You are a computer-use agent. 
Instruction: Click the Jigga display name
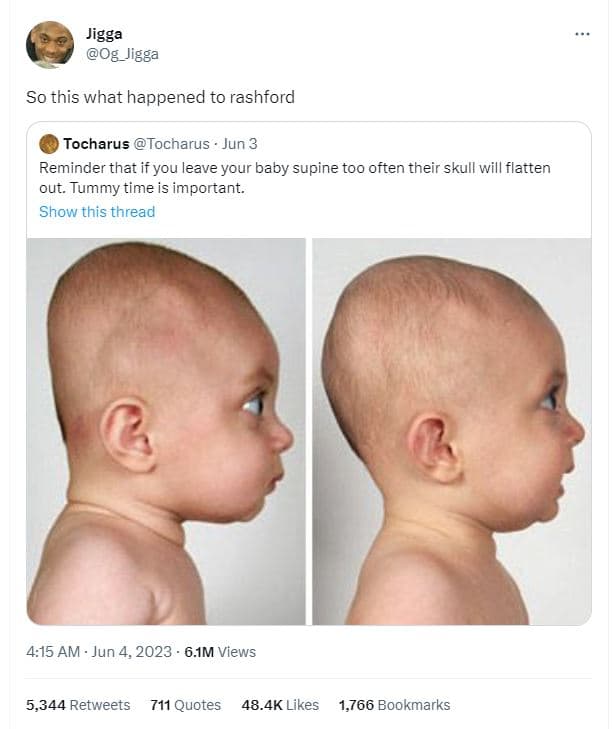pyautogui.click(x=104, y=34)
